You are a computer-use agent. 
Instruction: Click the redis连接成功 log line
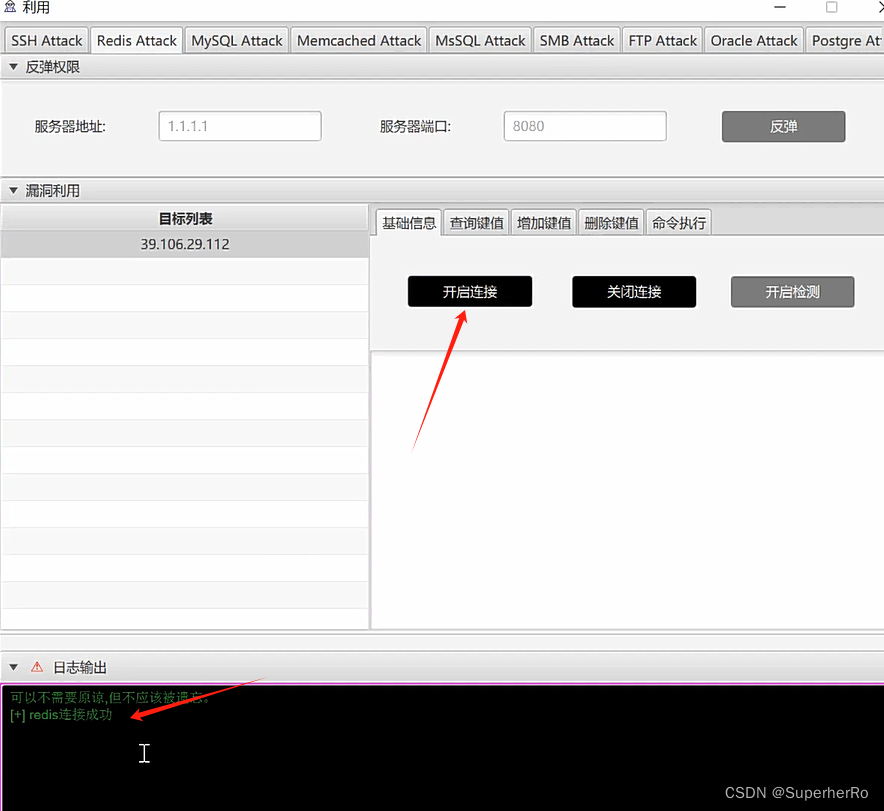click(61, 715)
